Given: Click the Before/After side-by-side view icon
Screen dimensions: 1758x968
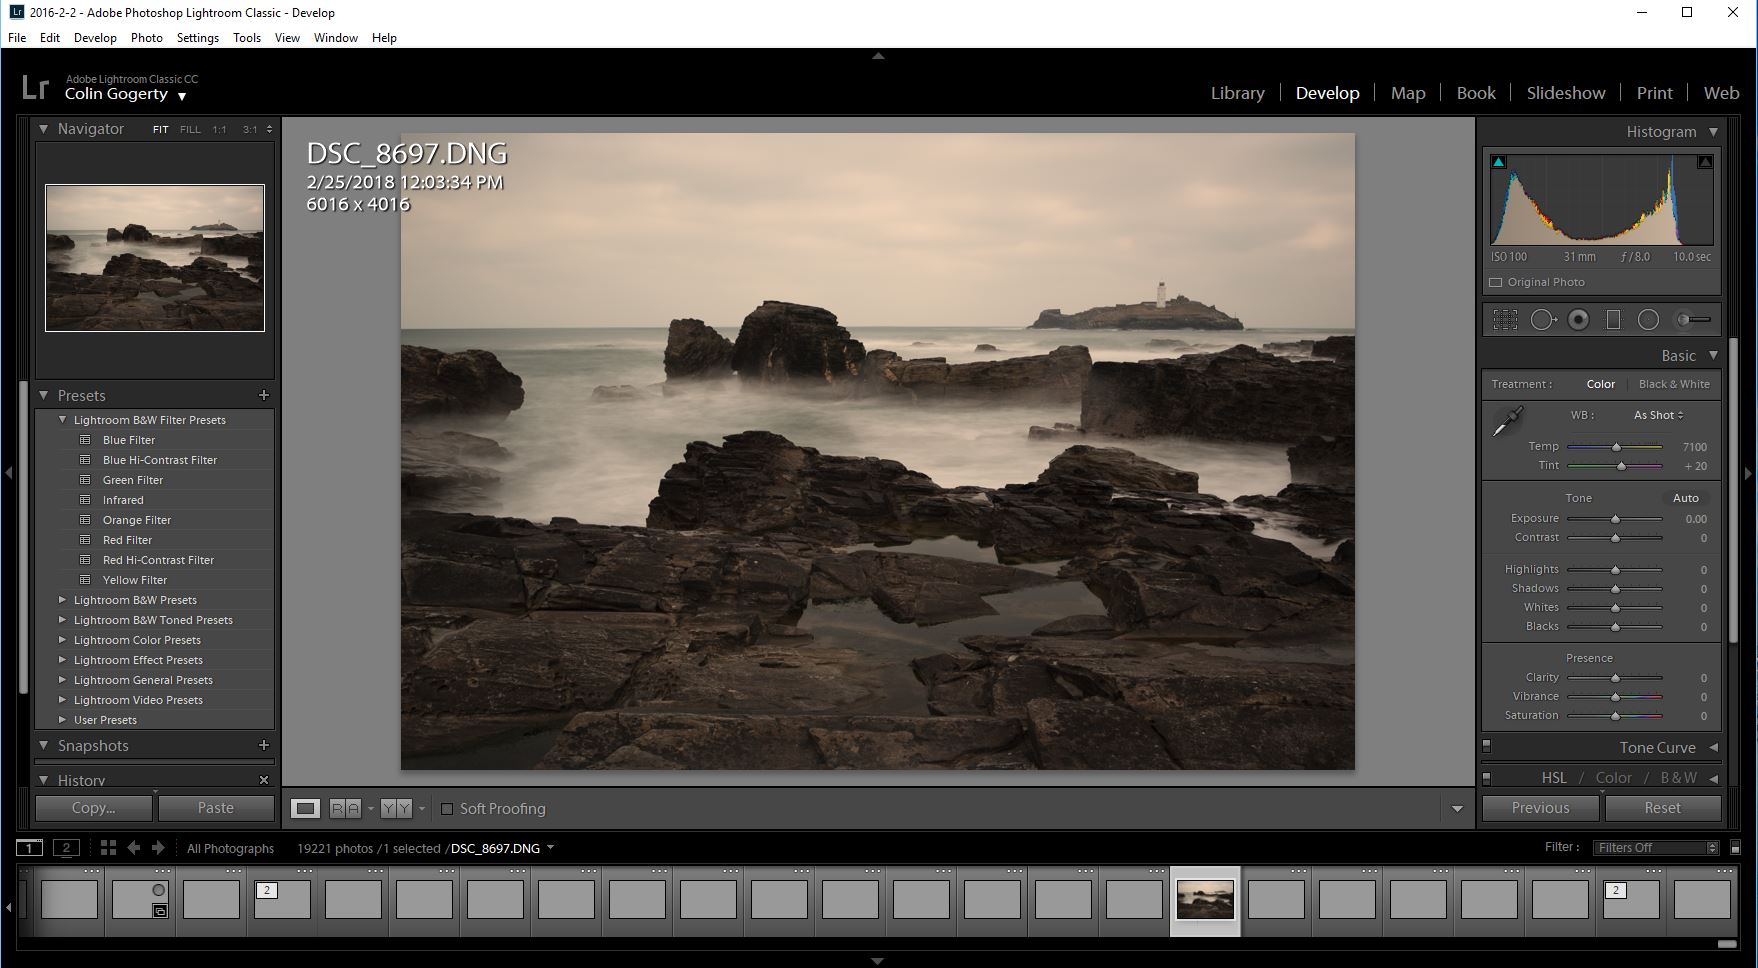Looking at the screenshot, I should click(345, 808).
